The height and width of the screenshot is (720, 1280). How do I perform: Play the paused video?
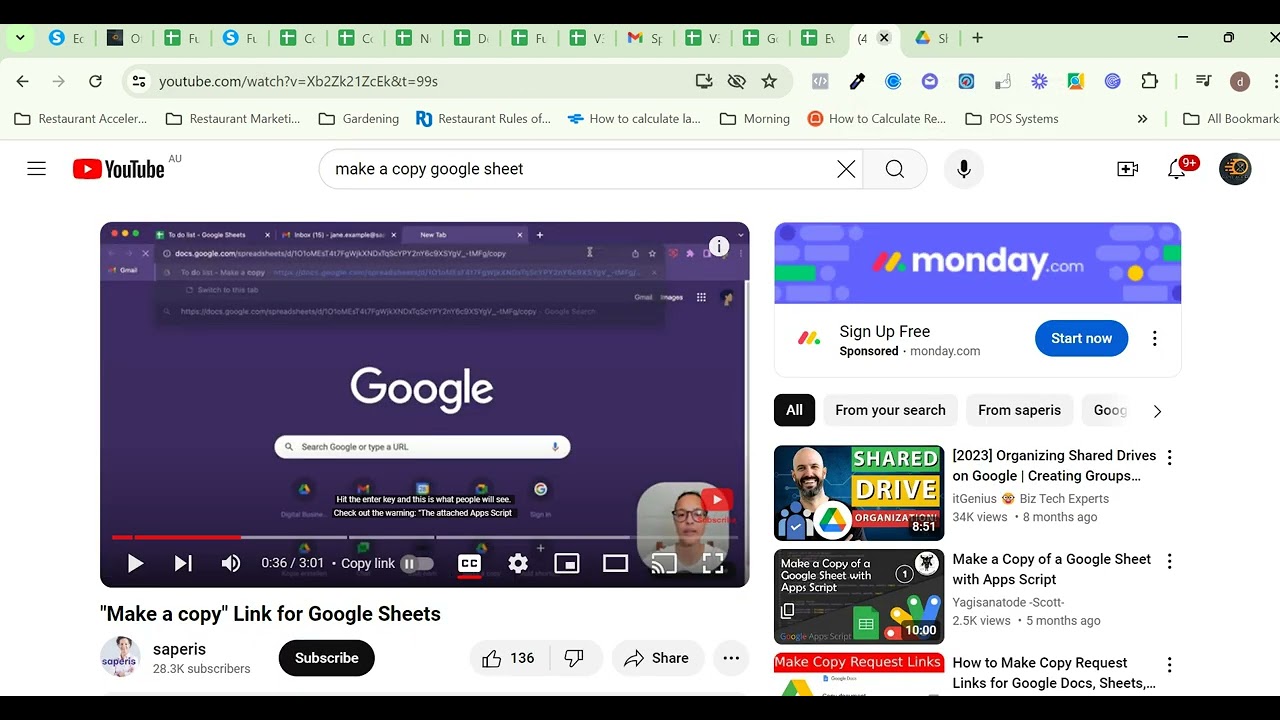click(x=135, y=564)
